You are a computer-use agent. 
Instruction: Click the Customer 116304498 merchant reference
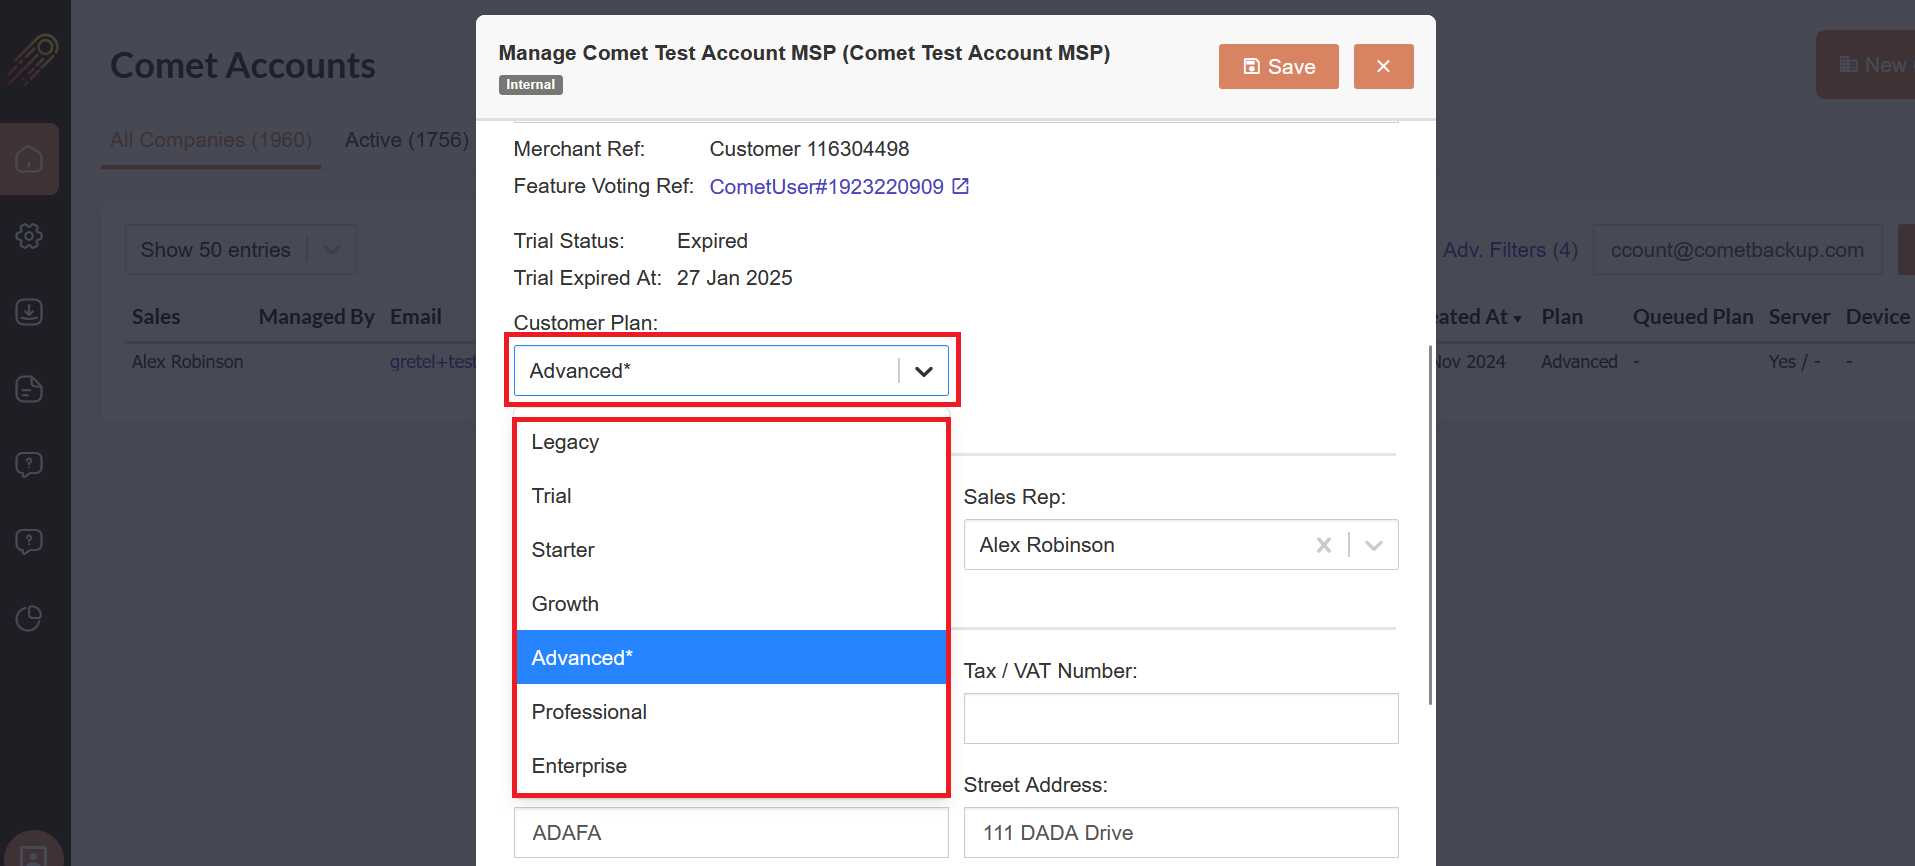click(809, 149)
